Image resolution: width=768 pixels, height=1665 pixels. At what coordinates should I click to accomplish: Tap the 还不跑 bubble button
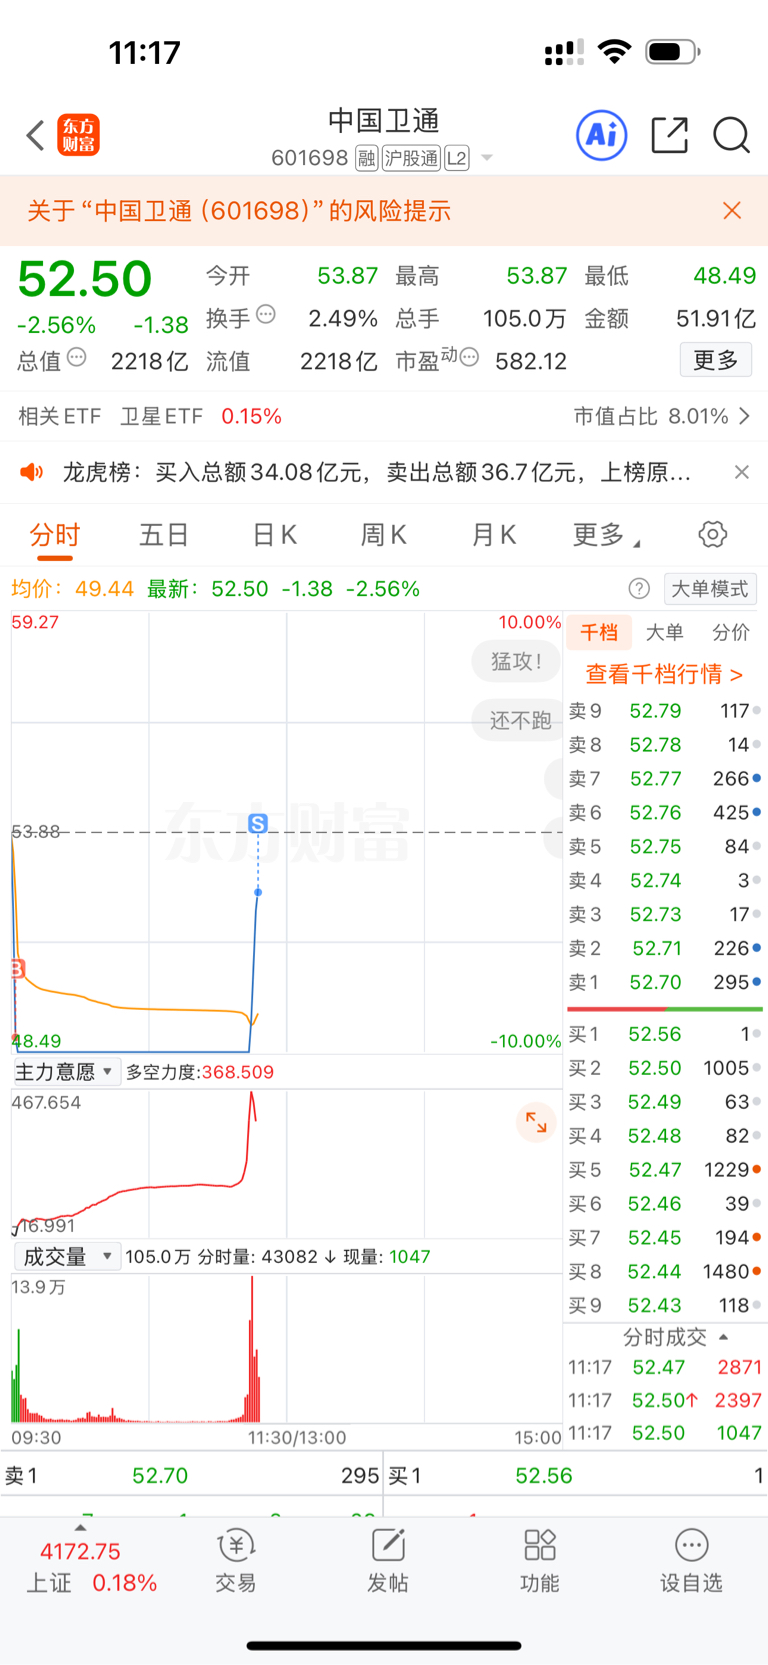pos(519,720)
